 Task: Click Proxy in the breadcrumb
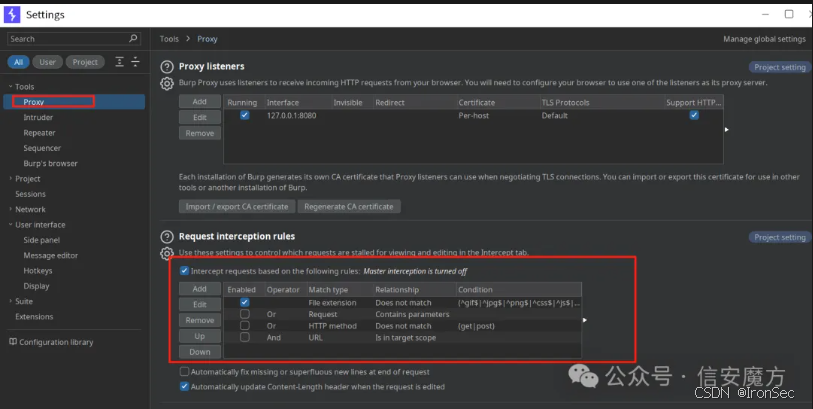coord(207,39)
